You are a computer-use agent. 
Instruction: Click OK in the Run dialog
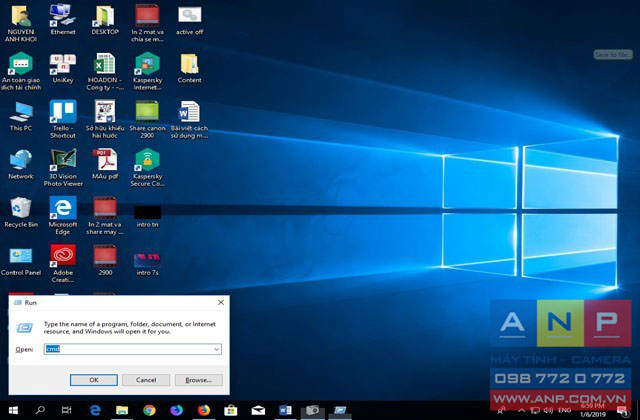tap(94, 380)
